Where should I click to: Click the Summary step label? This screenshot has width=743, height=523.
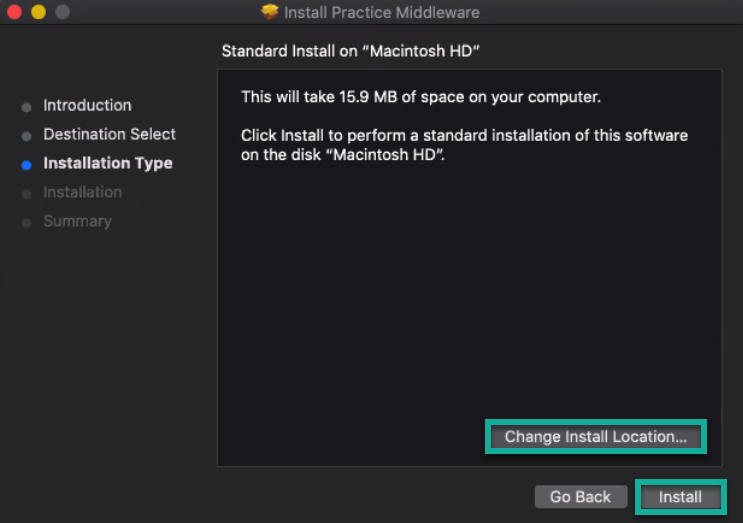point(77,221)
